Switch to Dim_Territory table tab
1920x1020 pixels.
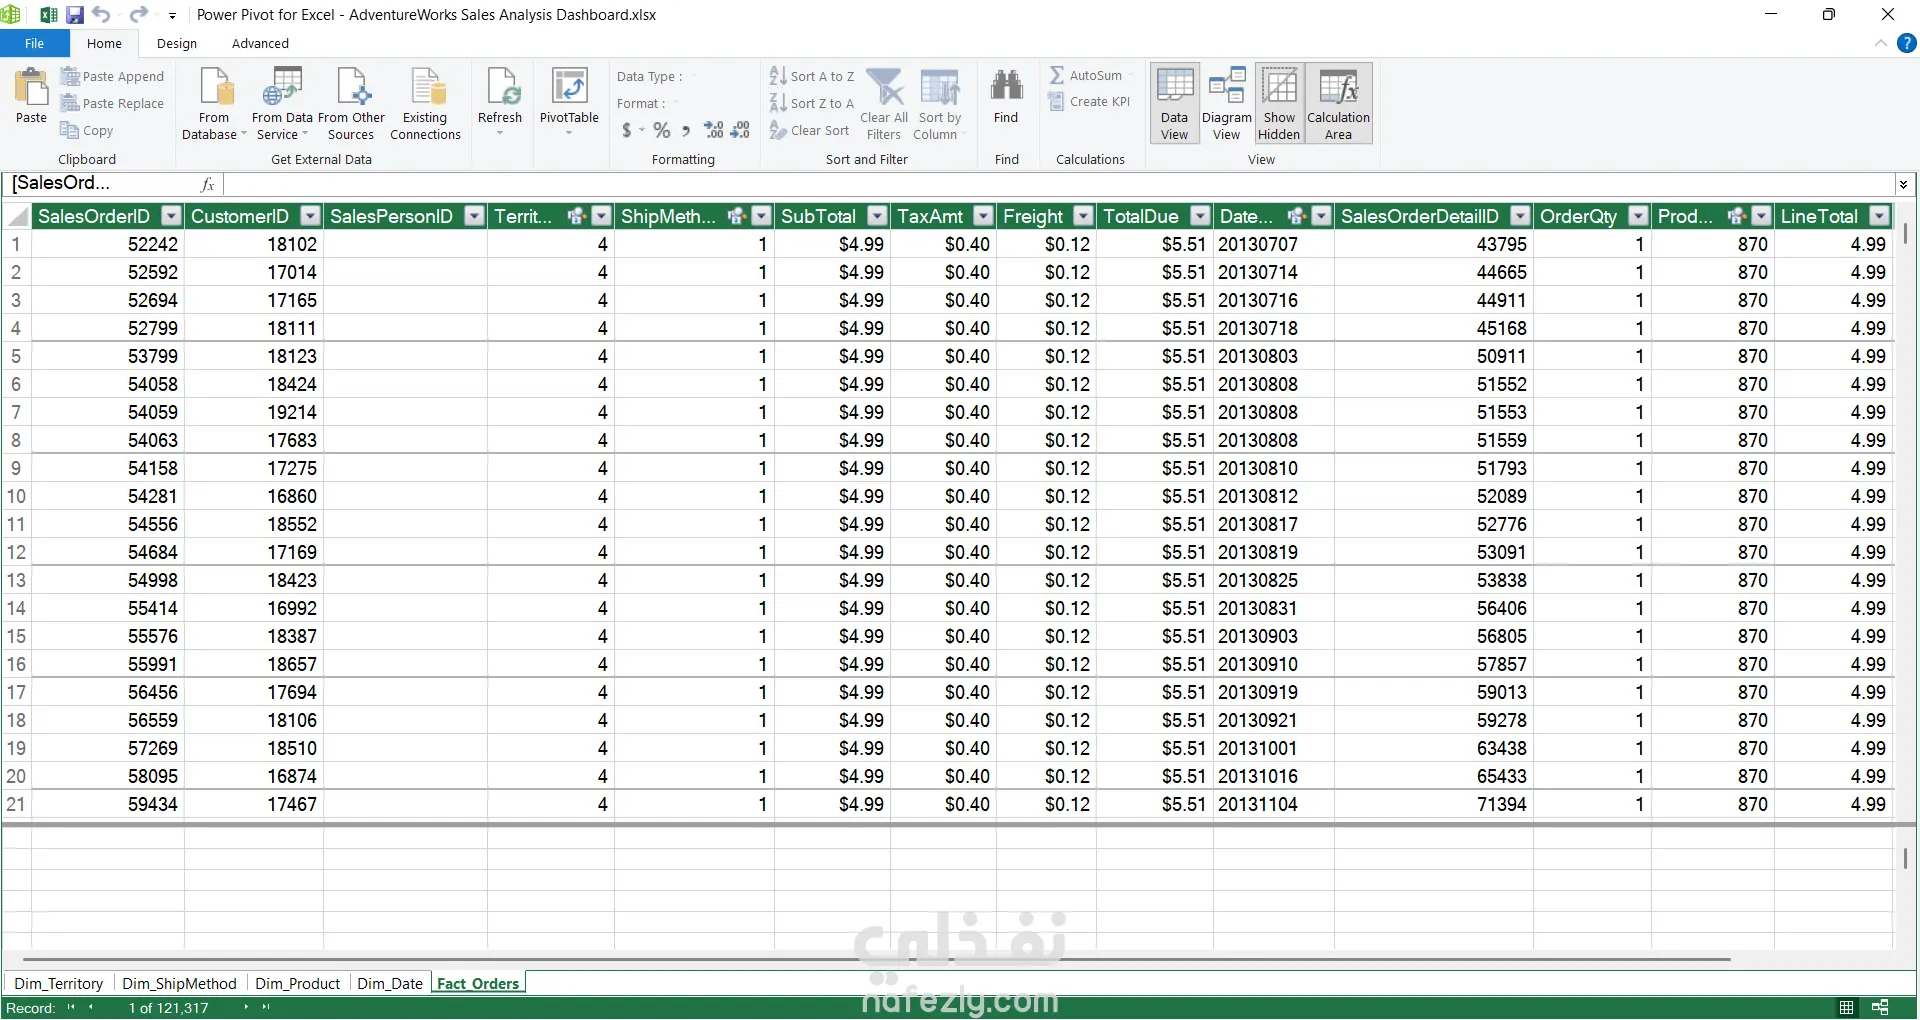59,983
